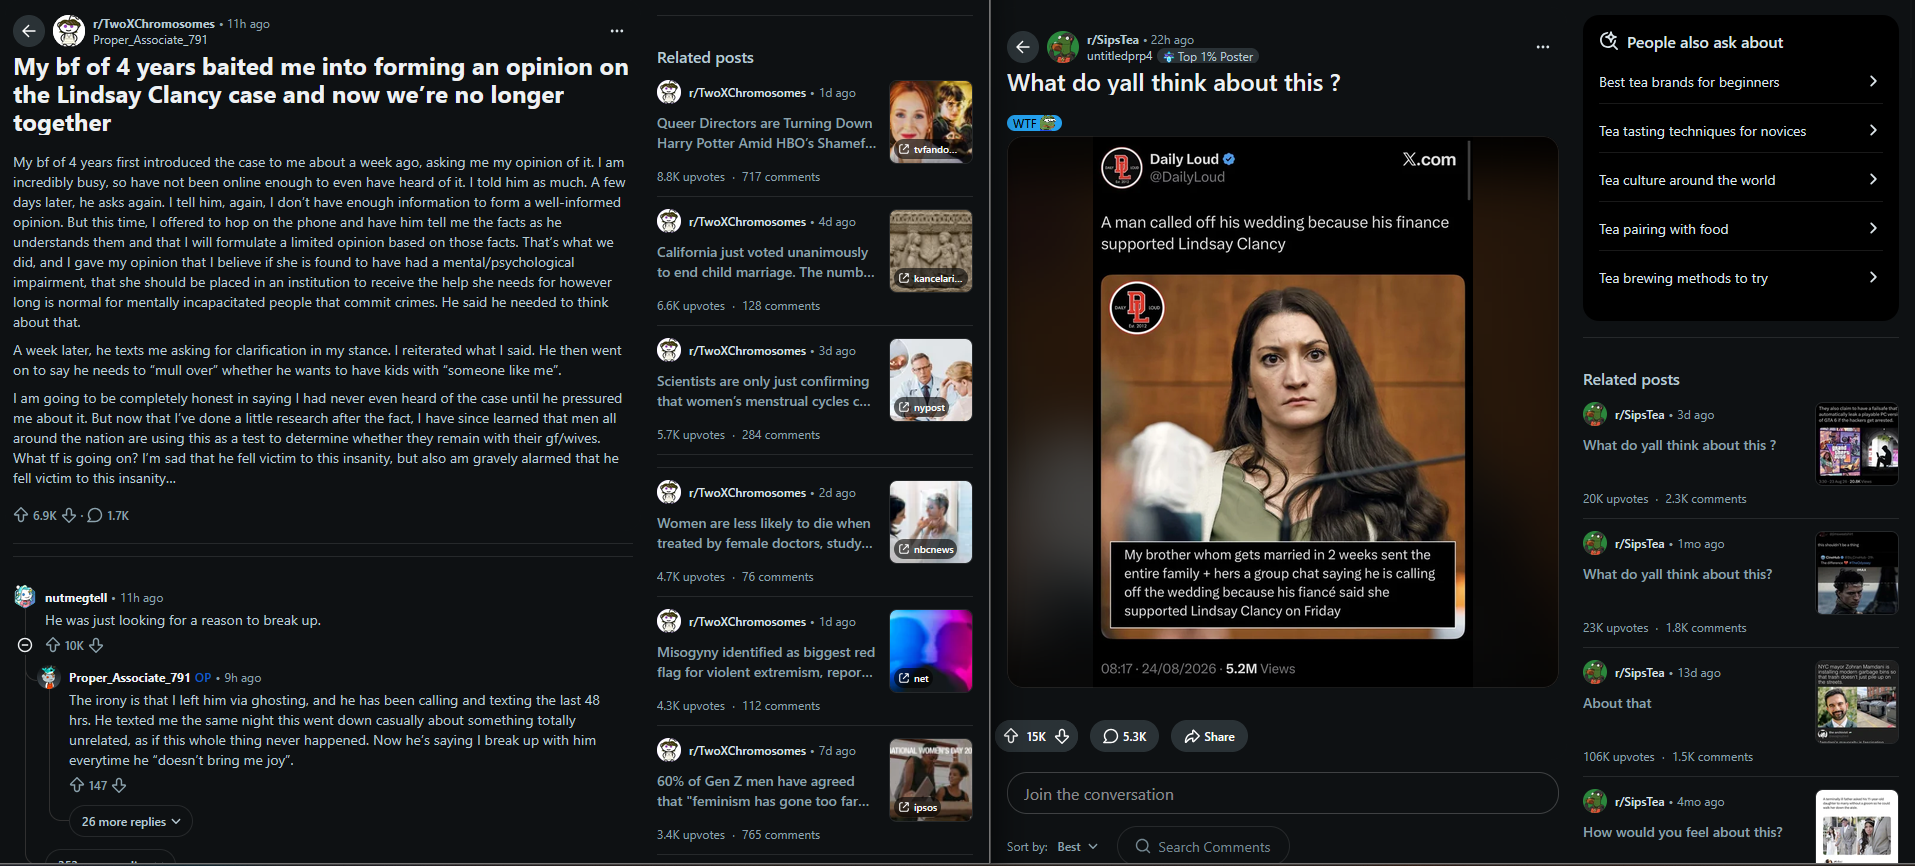Open thumbnail of the 'About that' post
The image size is (1915, 866).
[x=1857, y=702]
